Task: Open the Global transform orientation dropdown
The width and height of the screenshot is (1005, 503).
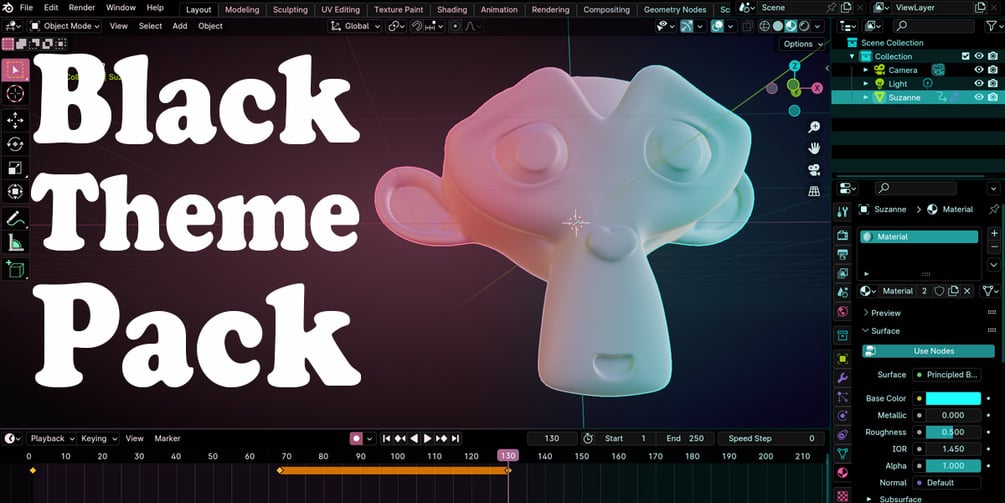Action: (x=355, y=26)
